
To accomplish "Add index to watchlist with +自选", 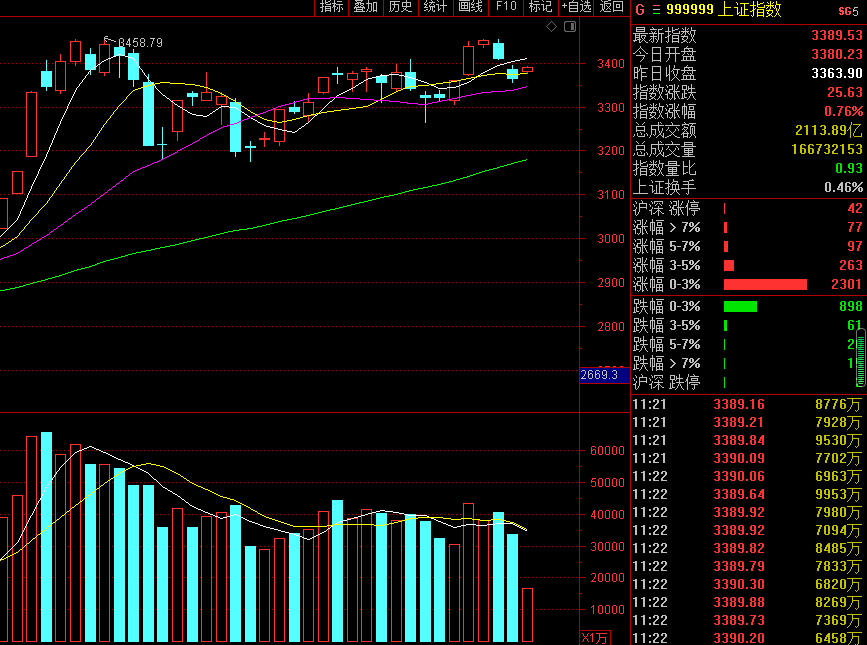I will click(576, 7).
